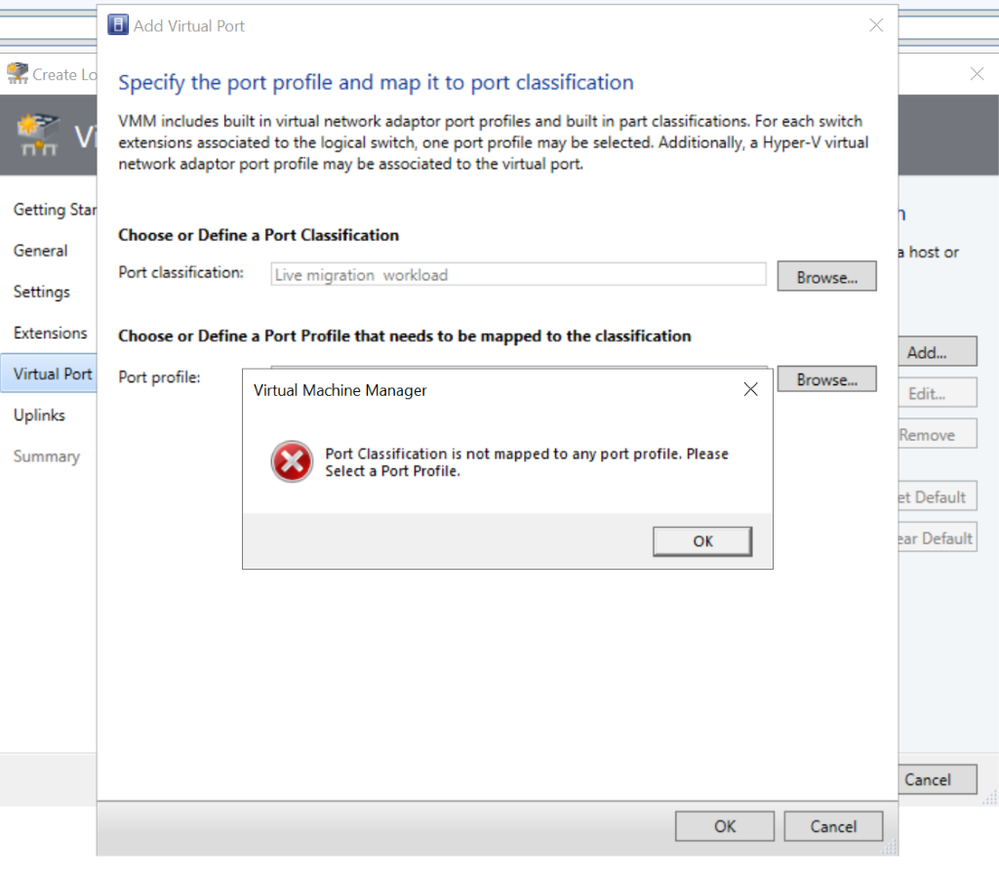Click the Create Logical Switch title bar icon
Screen dimensions: 999x873
click(17, 73)
